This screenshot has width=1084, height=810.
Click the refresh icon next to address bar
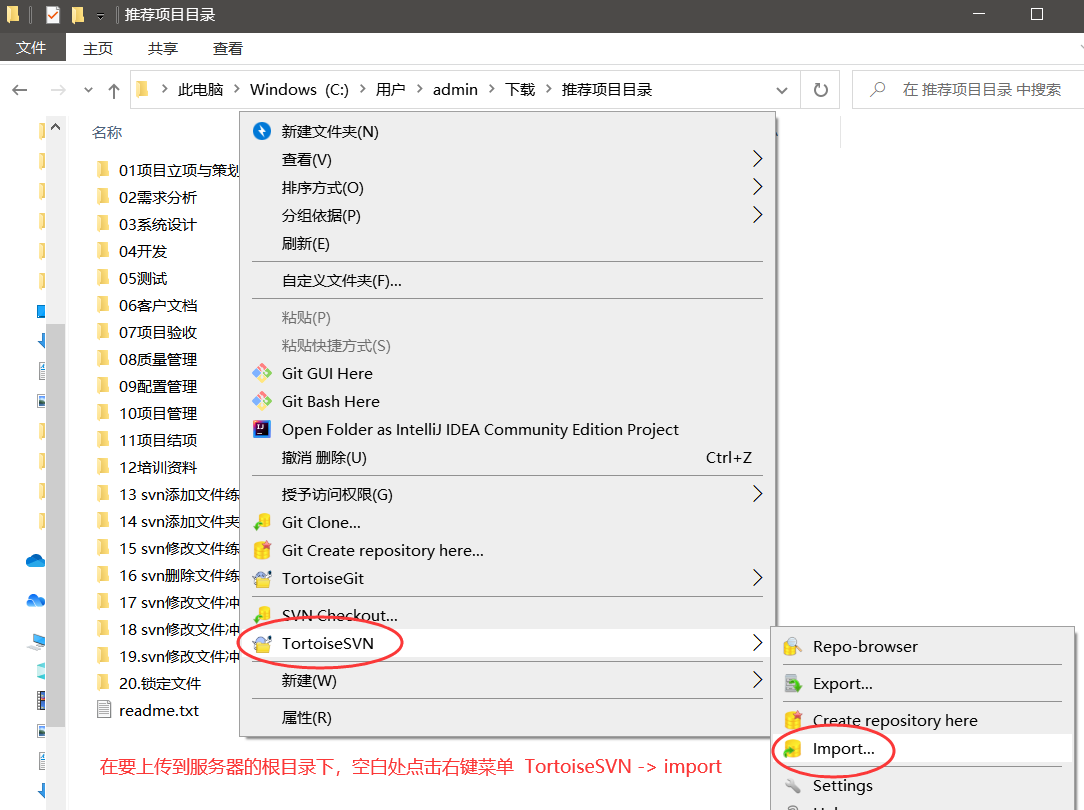click(821, 90)
